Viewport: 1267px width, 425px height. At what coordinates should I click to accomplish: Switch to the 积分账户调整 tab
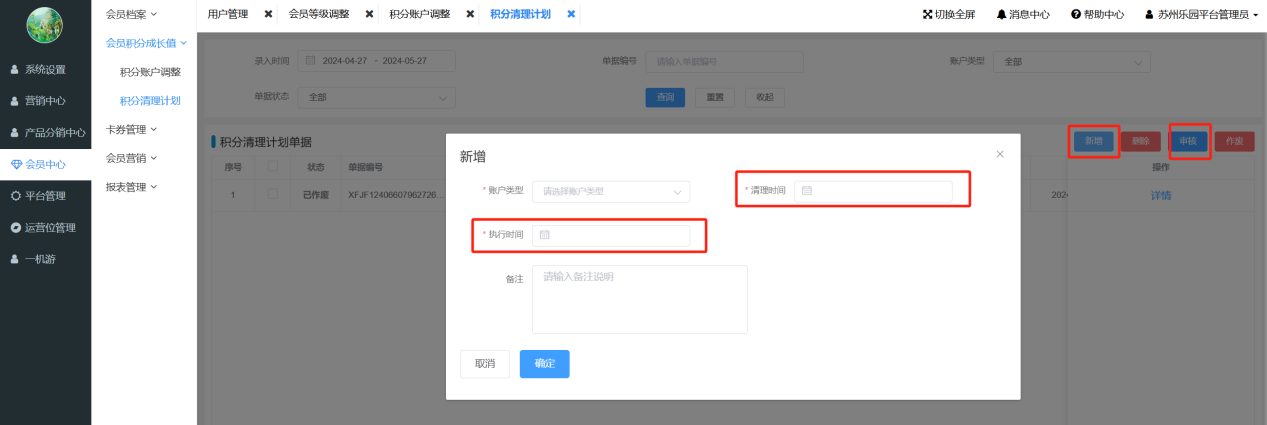419,14
